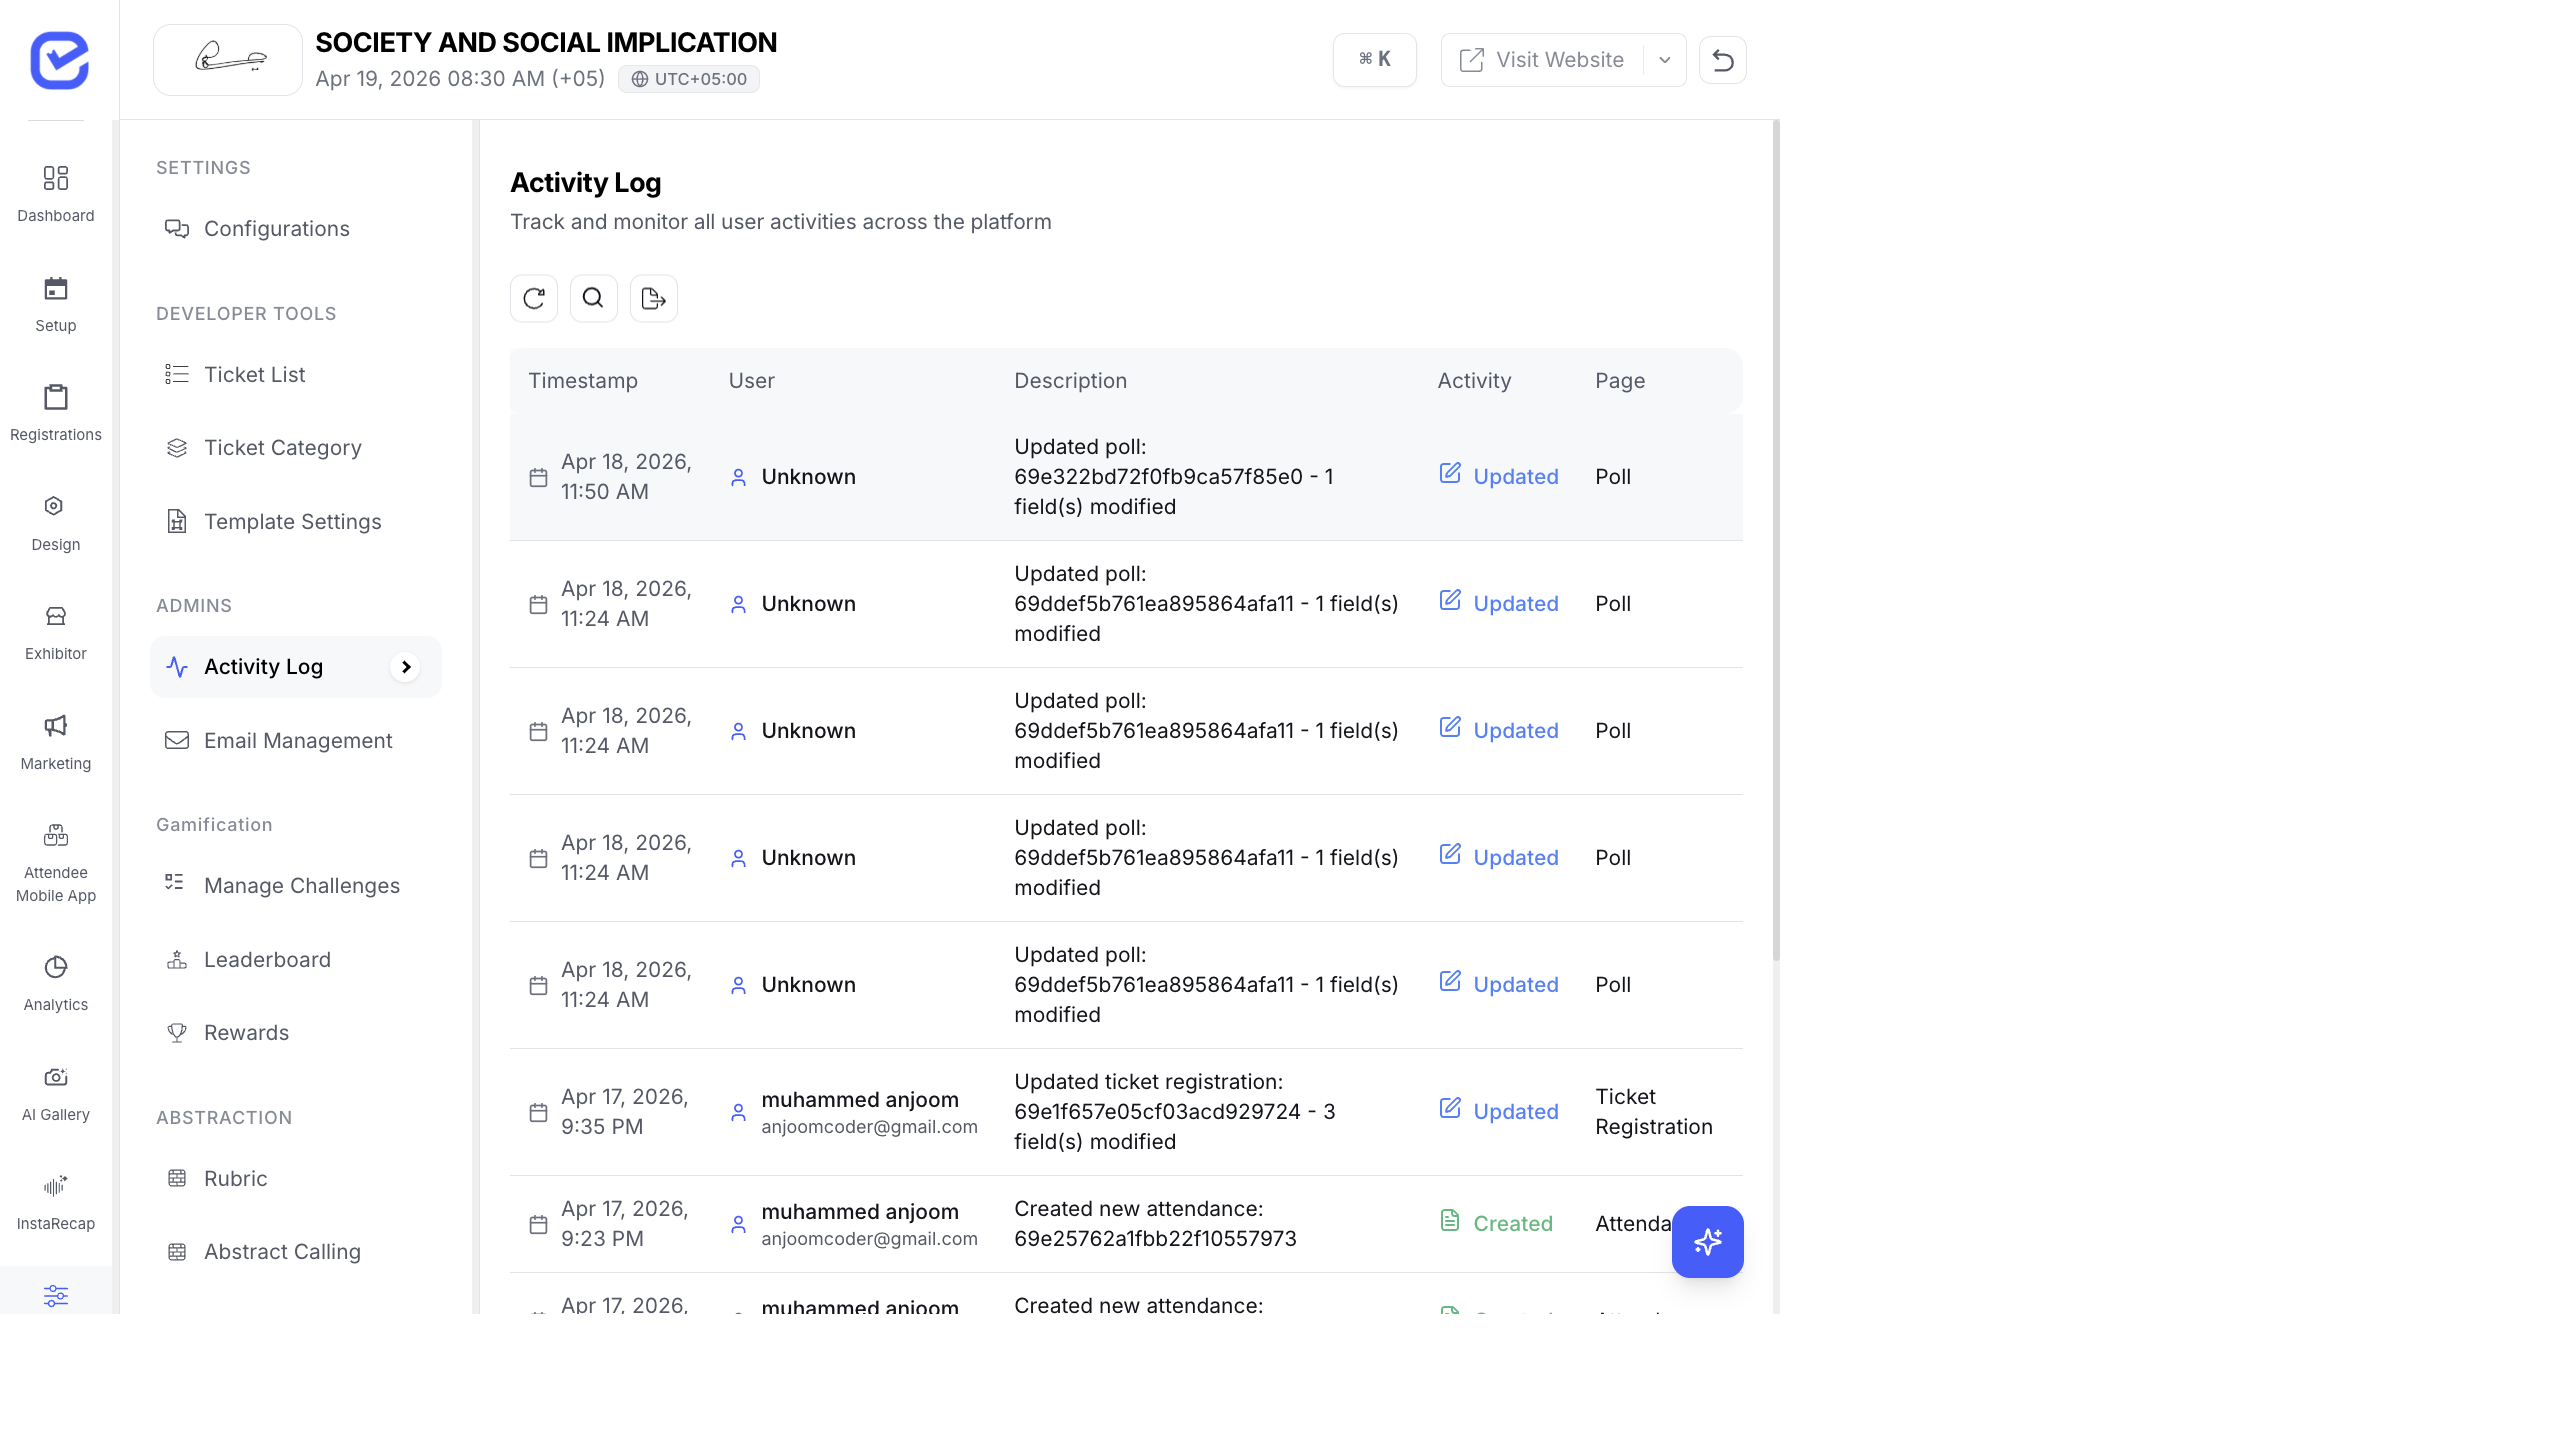Click the Activity column header
Image resolution: width=2560 pixels, height=1440 pixels.
coord(1474,381)
